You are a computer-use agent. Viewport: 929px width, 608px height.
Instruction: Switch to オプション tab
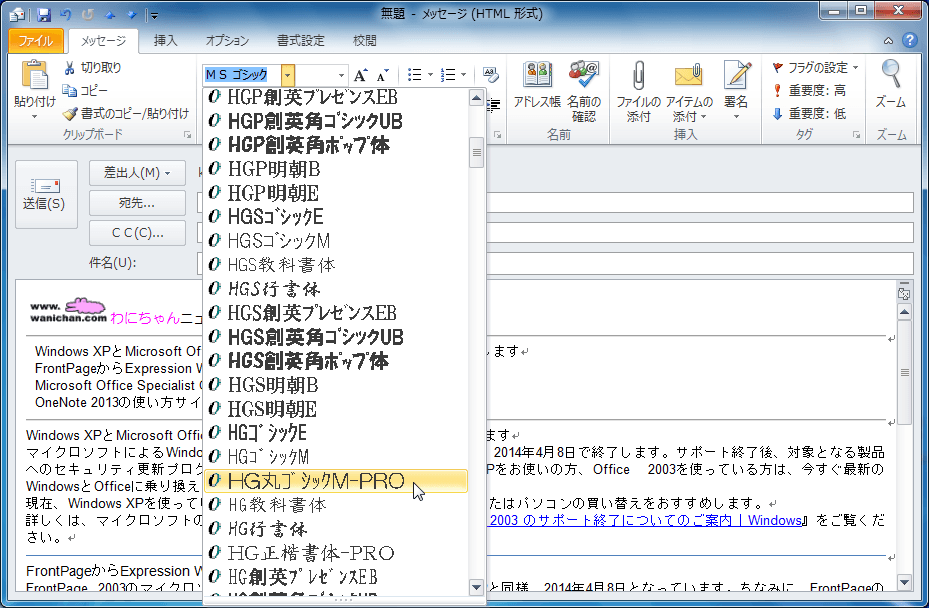coord(228,40)
